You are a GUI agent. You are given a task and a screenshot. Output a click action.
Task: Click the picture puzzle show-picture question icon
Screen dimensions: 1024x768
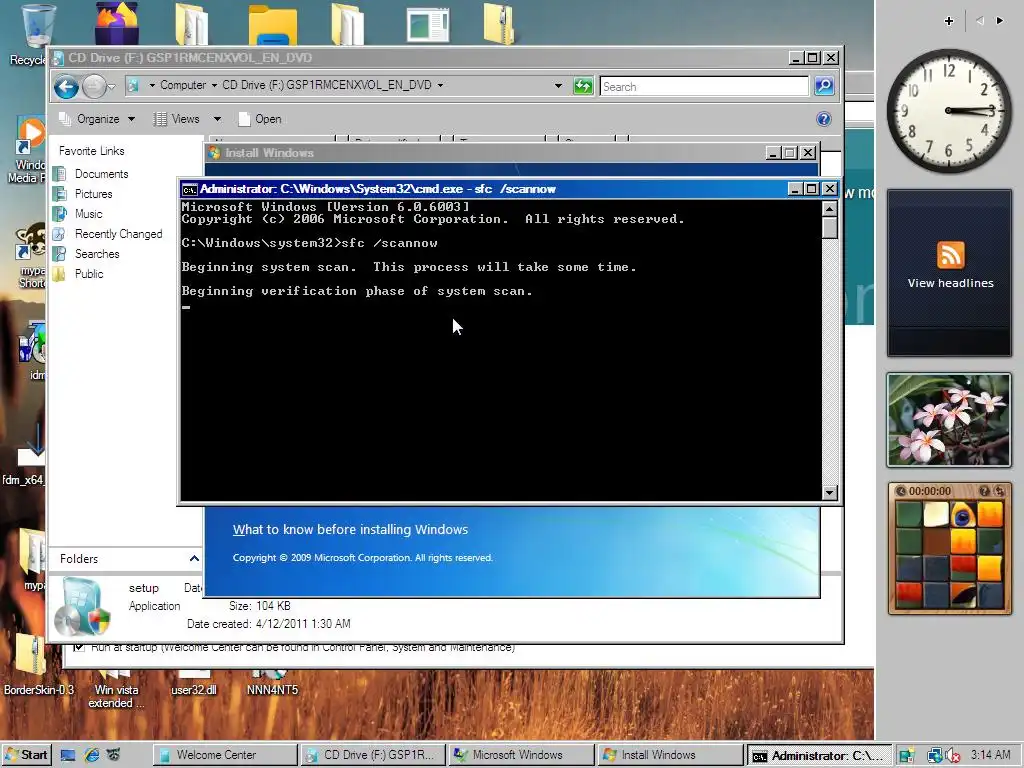tap(984, 491)
